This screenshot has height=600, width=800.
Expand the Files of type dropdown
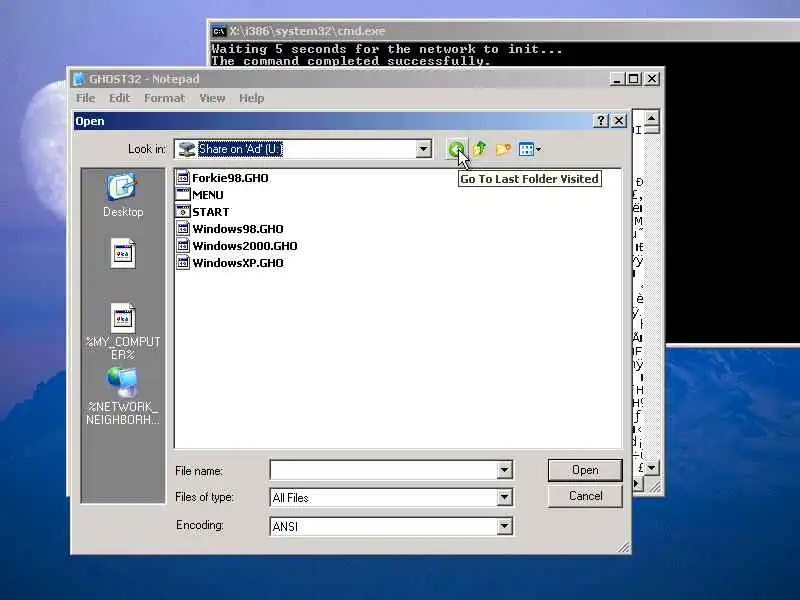(504, 497)
